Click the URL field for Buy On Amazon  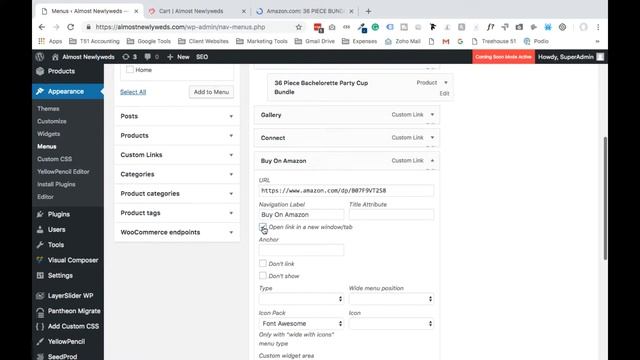tap(346, 191)
